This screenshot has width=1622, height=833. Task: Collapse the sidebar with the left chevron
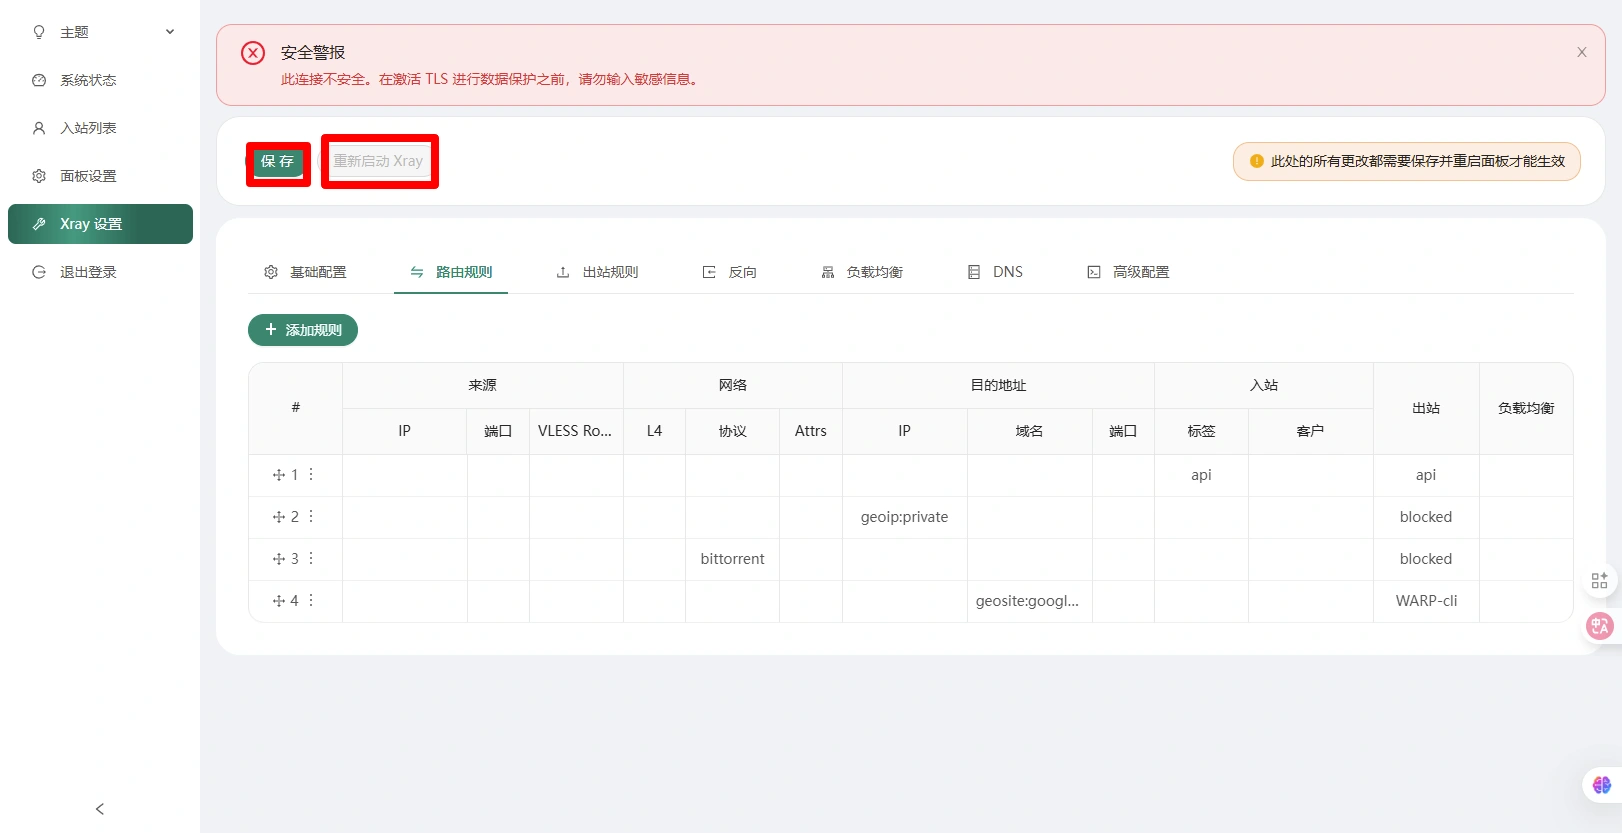click(x=100, y=809)
